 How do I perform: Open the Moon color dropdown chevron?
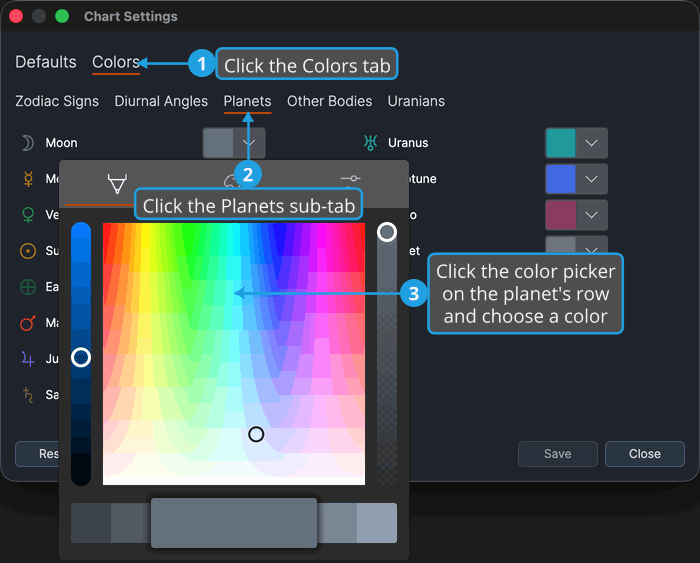pyautogui.click(x=249, y=143)
